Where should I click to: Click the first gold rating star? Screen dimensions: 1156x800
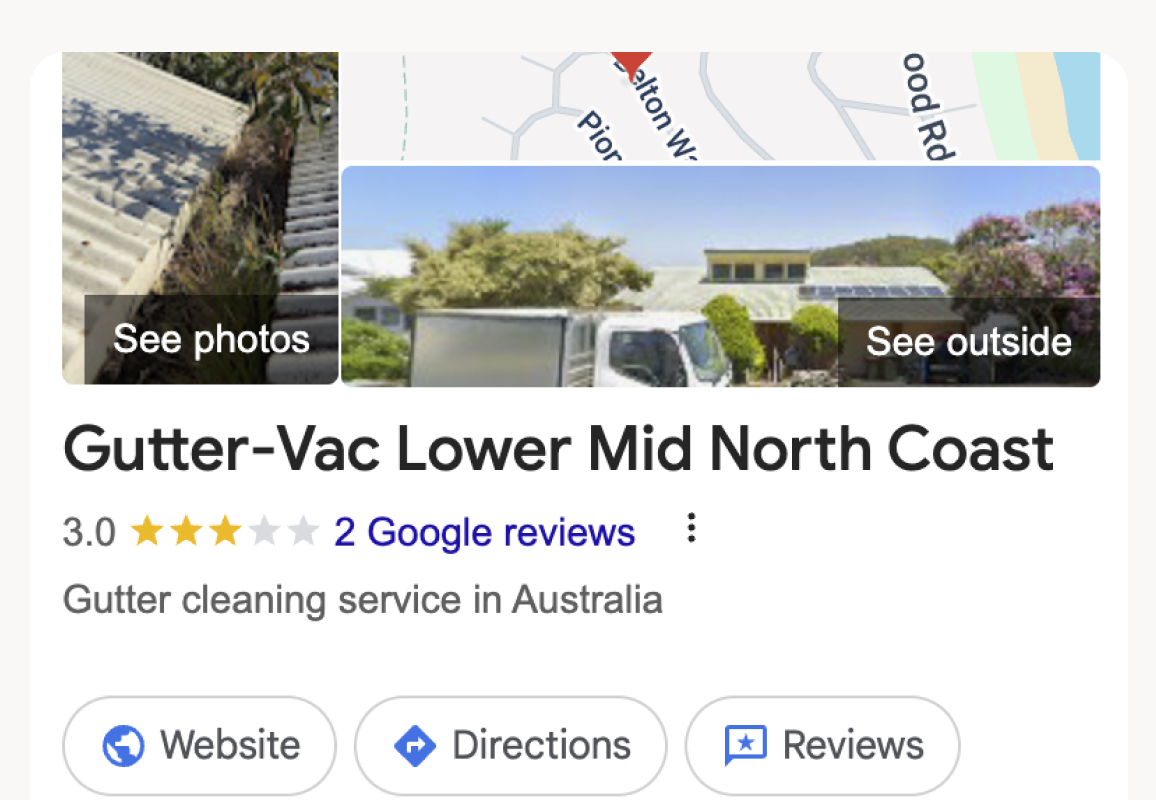tap(147, 532)
